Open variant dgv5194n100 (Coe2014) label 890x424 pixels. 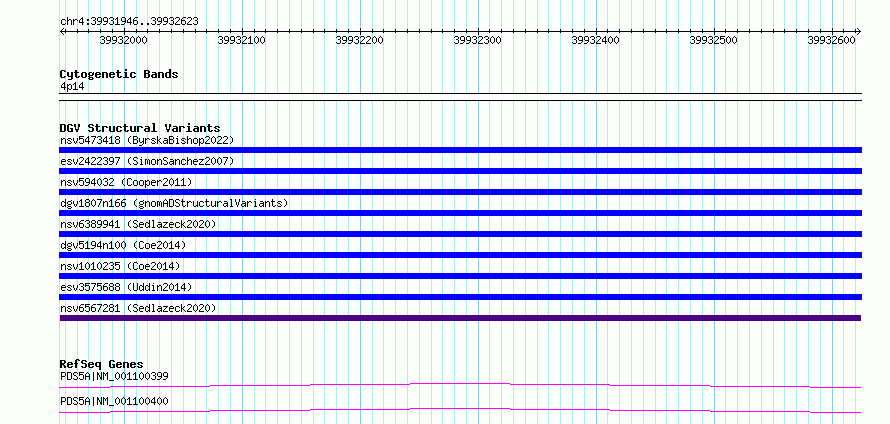[123, 245]
